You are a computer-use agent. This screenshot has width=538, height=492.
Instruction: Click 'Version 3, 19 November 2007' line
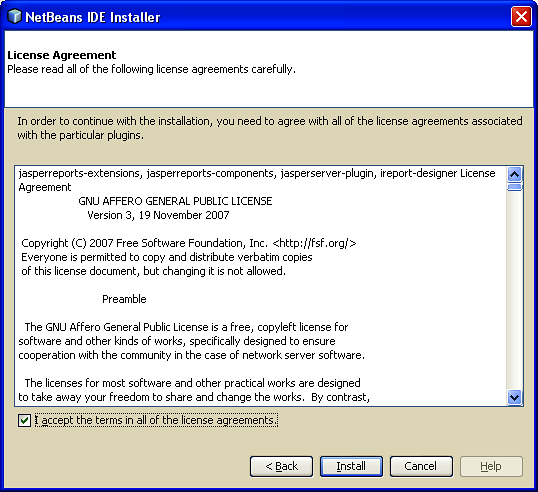pos(158,215)
